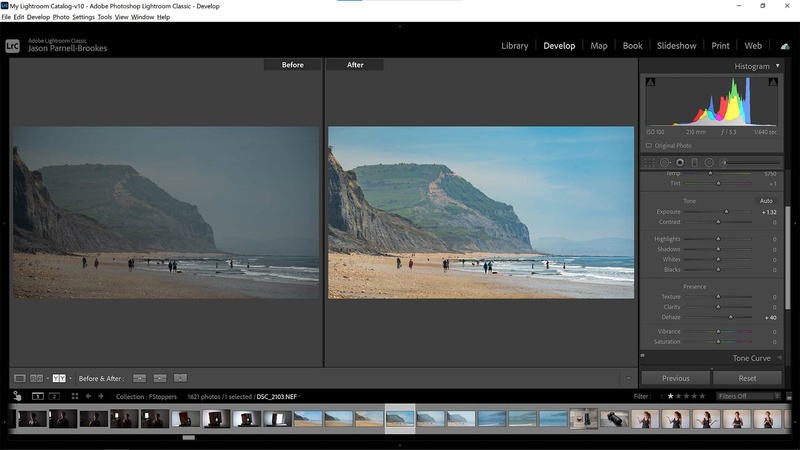Screen dimensions: 800x450
Task: Swap Before and After settings icon
Action: pos(180,378)
